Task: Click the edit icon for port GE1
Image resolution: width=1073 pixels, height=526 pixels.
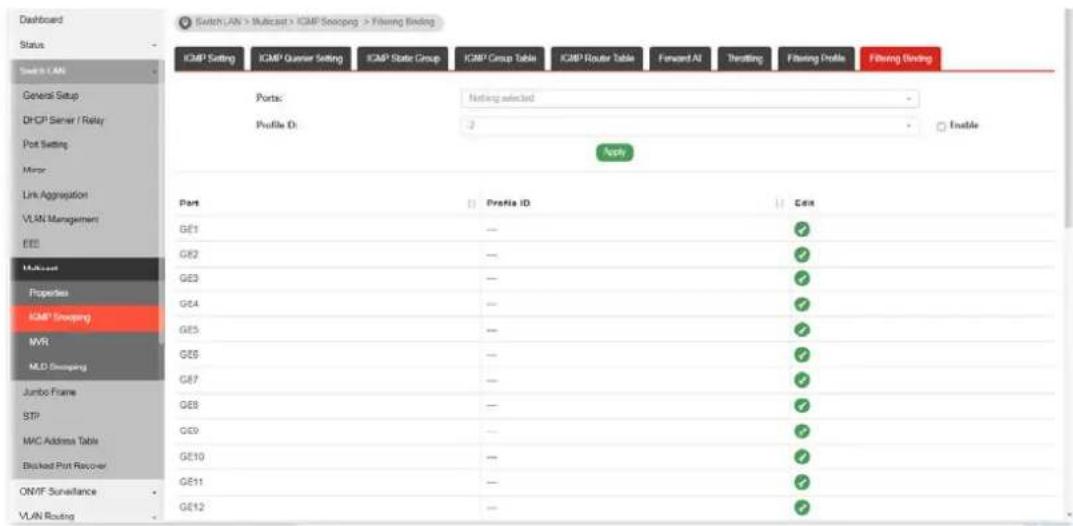Action: (x=801, y=230)
